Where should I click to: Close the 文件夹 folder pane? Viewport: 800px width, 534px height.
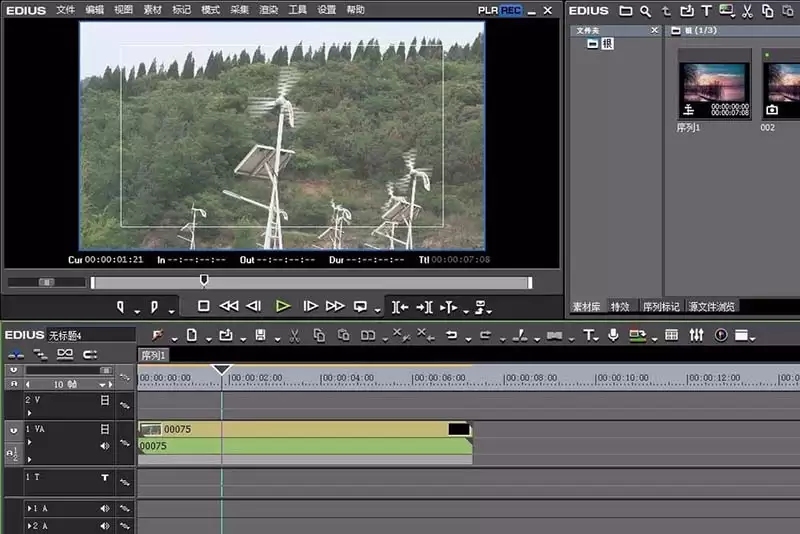click(655, 31)
